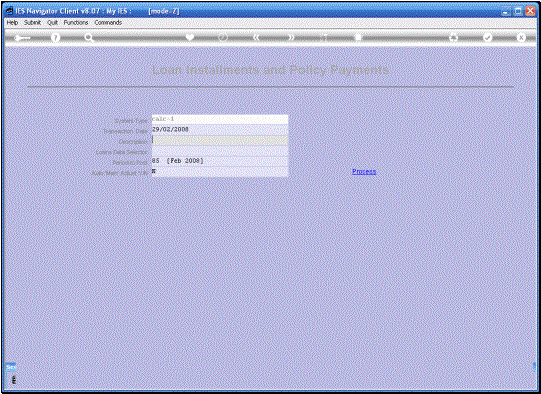This screenshot has width=541, height=394.
Task: Open the Submit menu
Action: click(x=32, y=22)
